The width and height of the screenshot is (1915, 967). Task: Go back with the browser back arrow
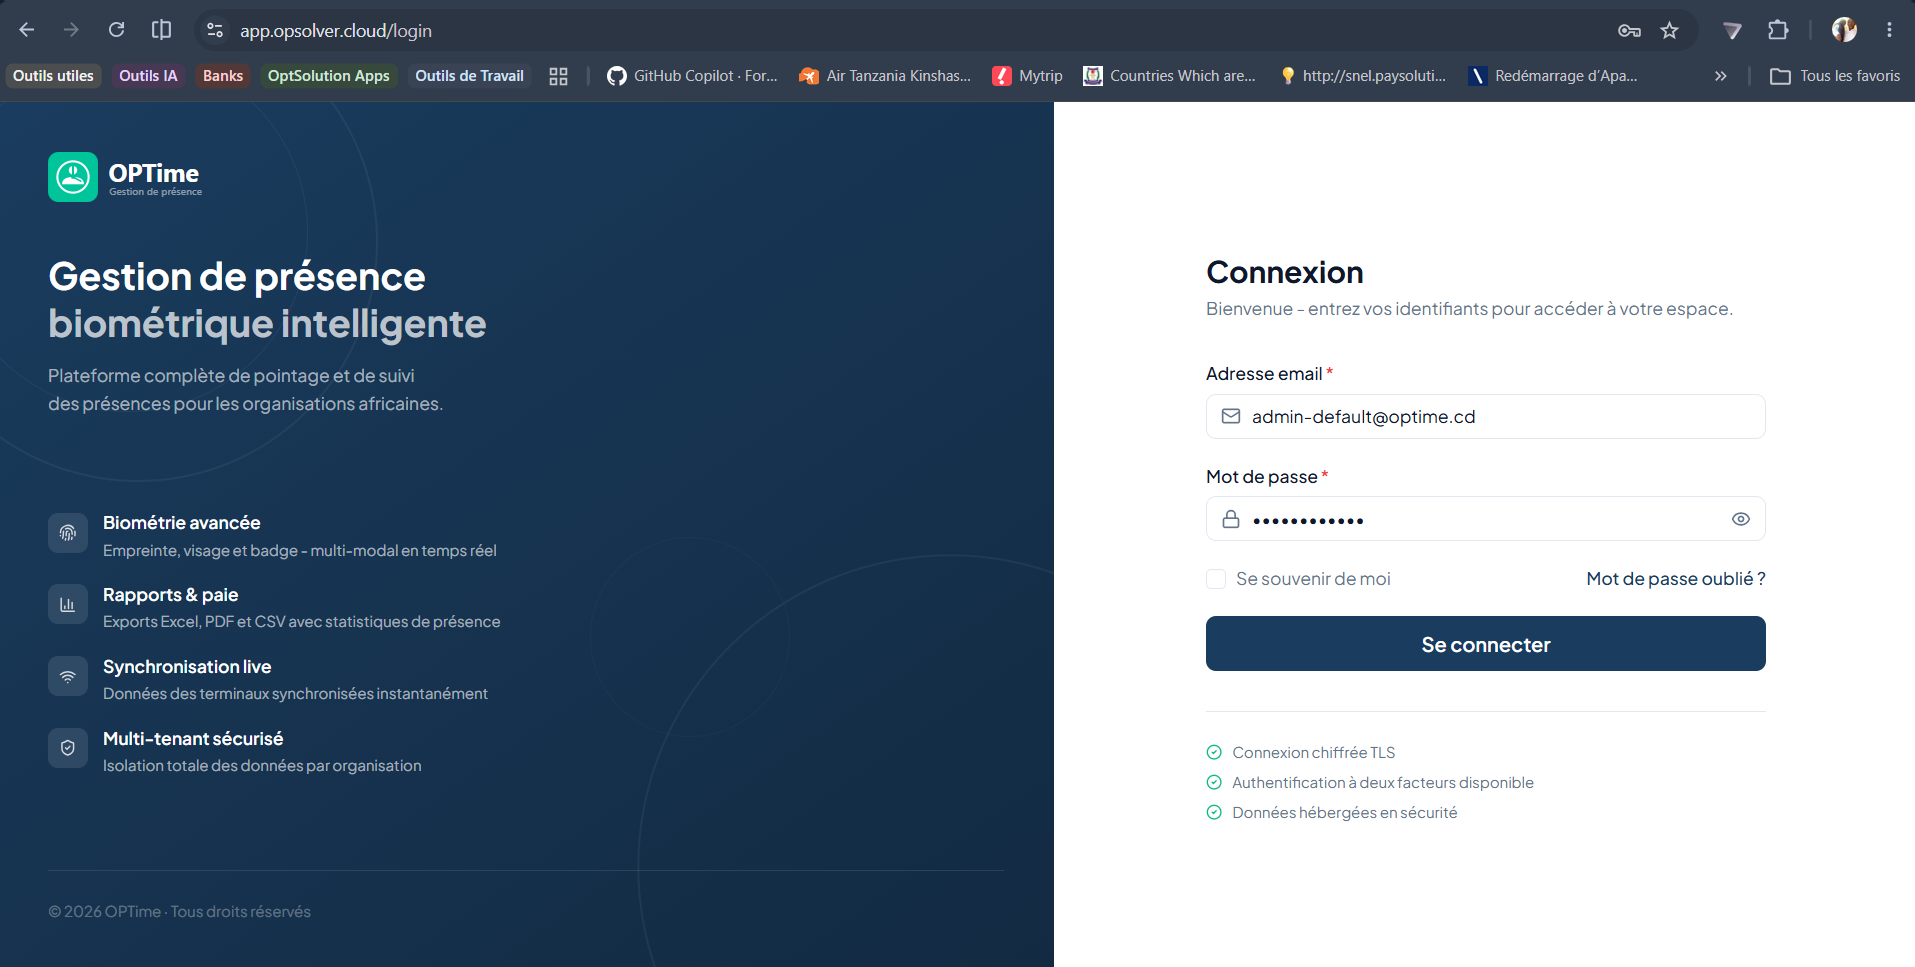coord(27,30)
